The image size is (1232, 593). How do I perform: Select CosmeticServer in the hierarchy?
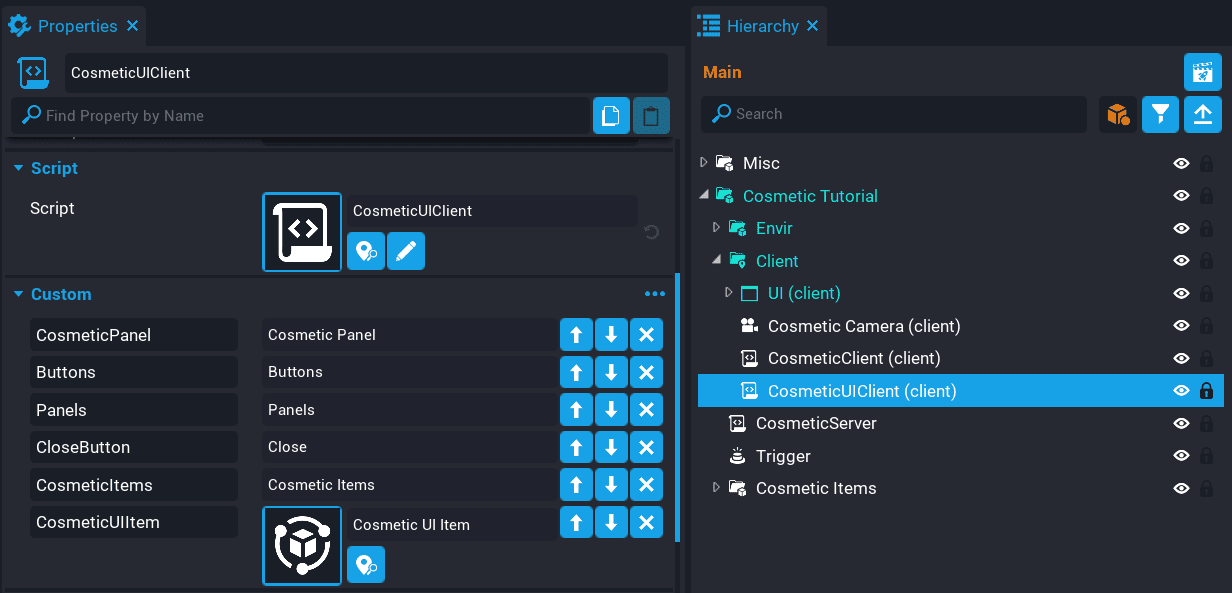click(816, 423)
